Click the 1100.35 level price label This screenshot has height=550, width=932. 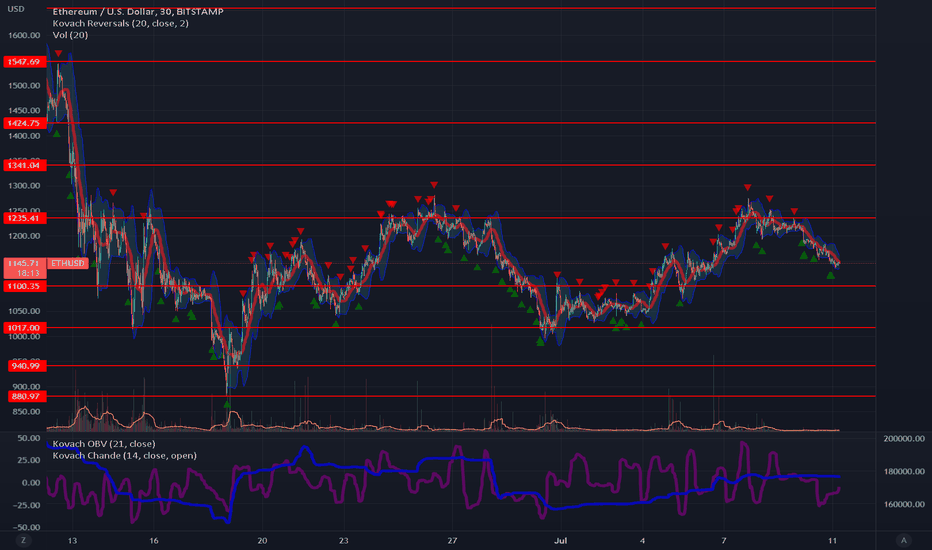tap(24, 287)
